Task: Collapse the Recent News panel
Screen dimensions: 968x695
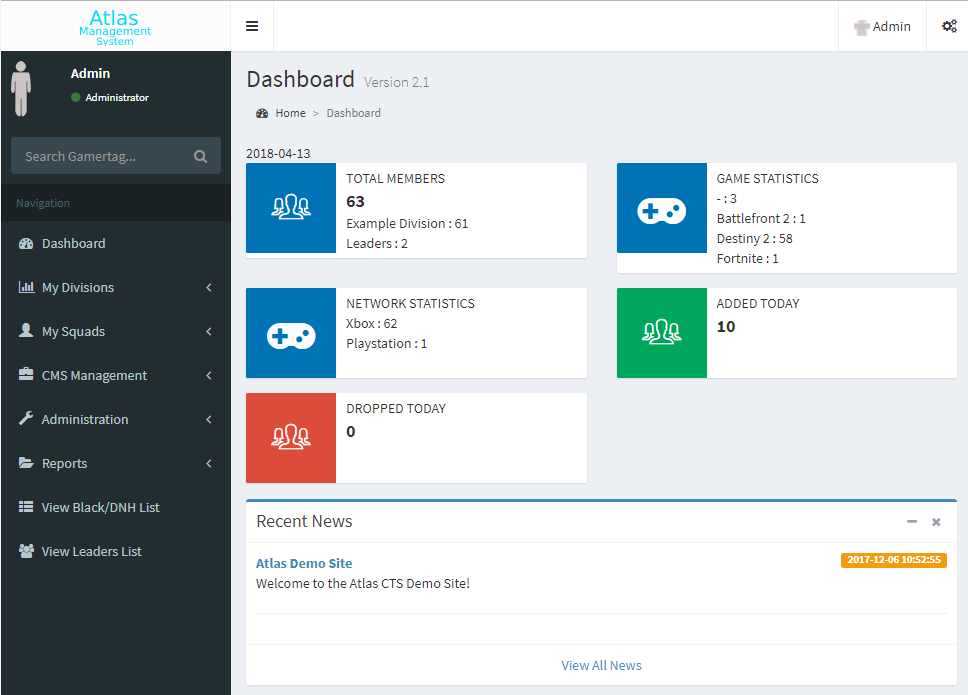Action: [x=911, y=522]
